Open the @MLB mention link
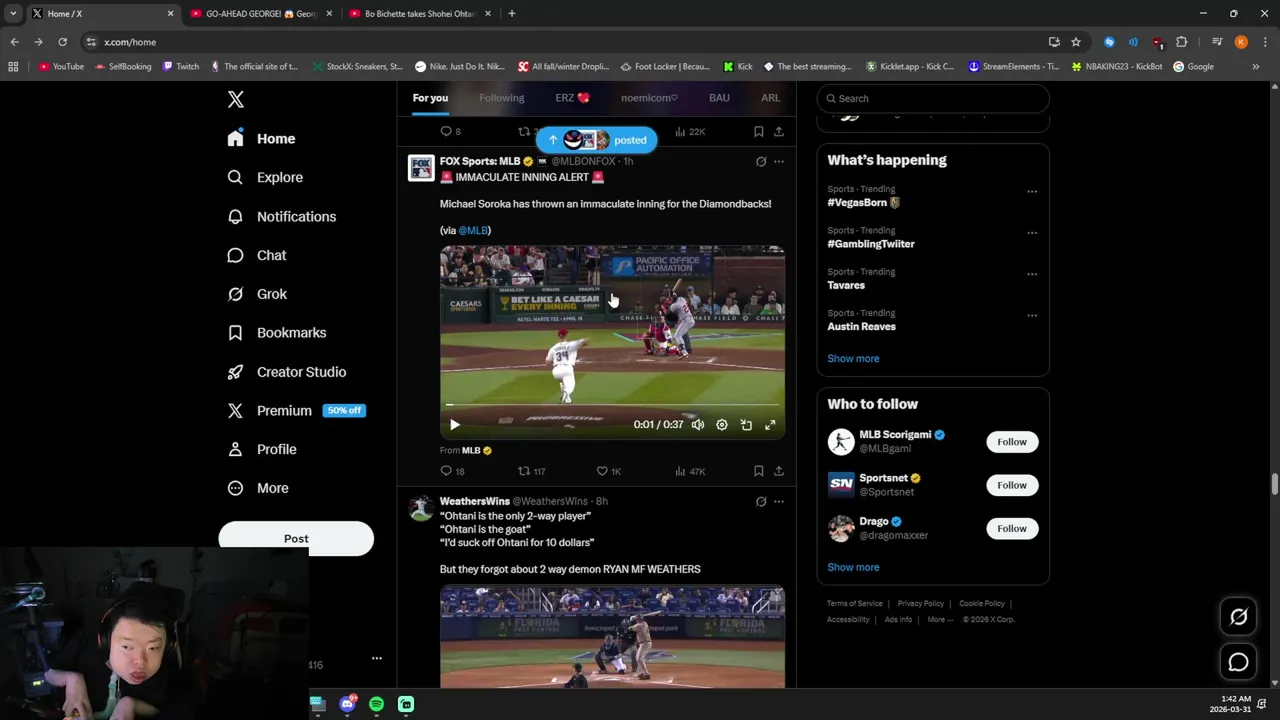 point(473,230)
